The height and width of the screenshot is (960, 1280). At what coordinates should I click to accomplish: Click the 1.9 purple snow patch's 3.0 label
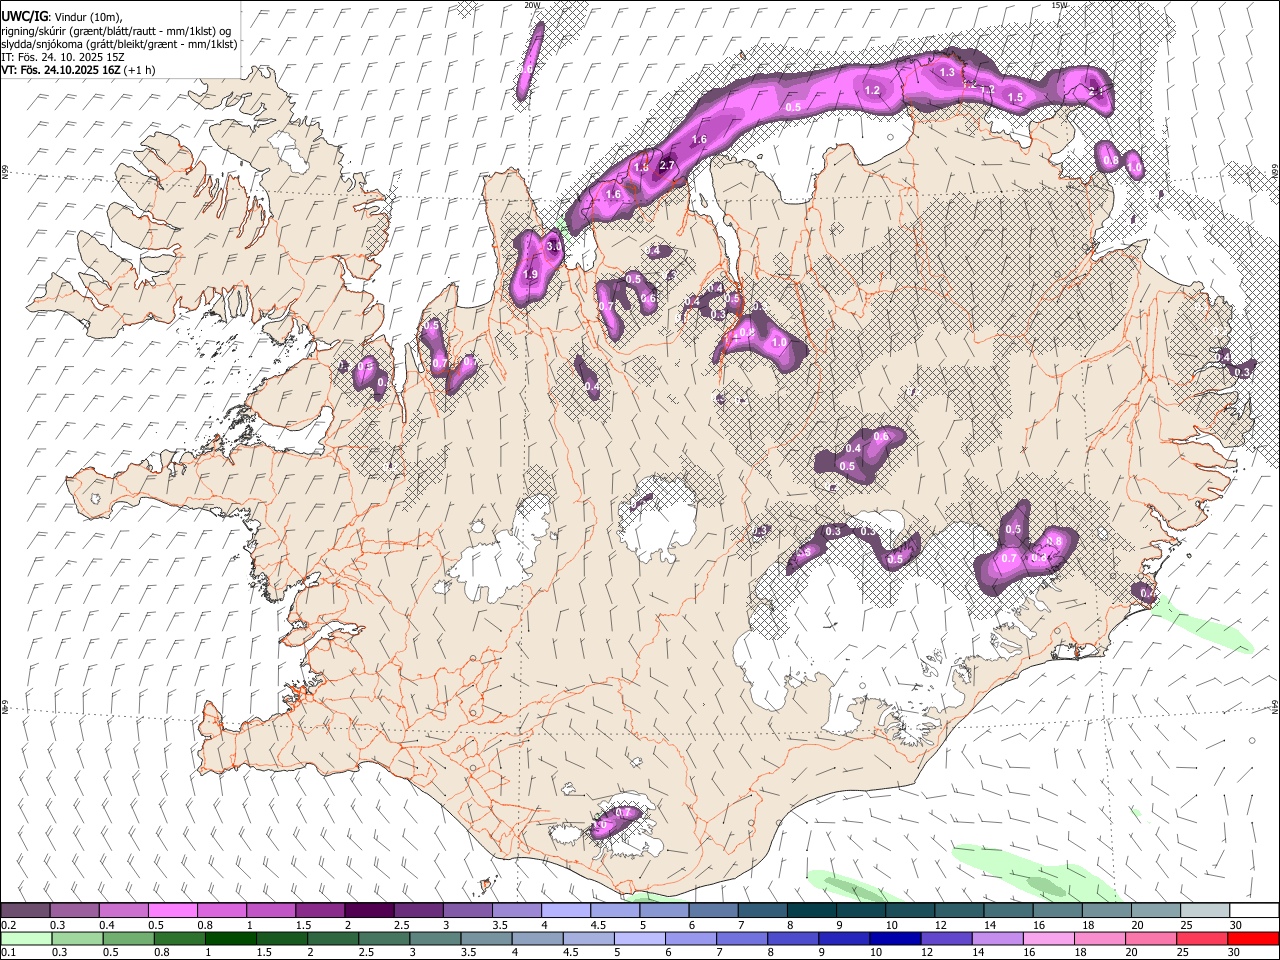tap(554, 246)
